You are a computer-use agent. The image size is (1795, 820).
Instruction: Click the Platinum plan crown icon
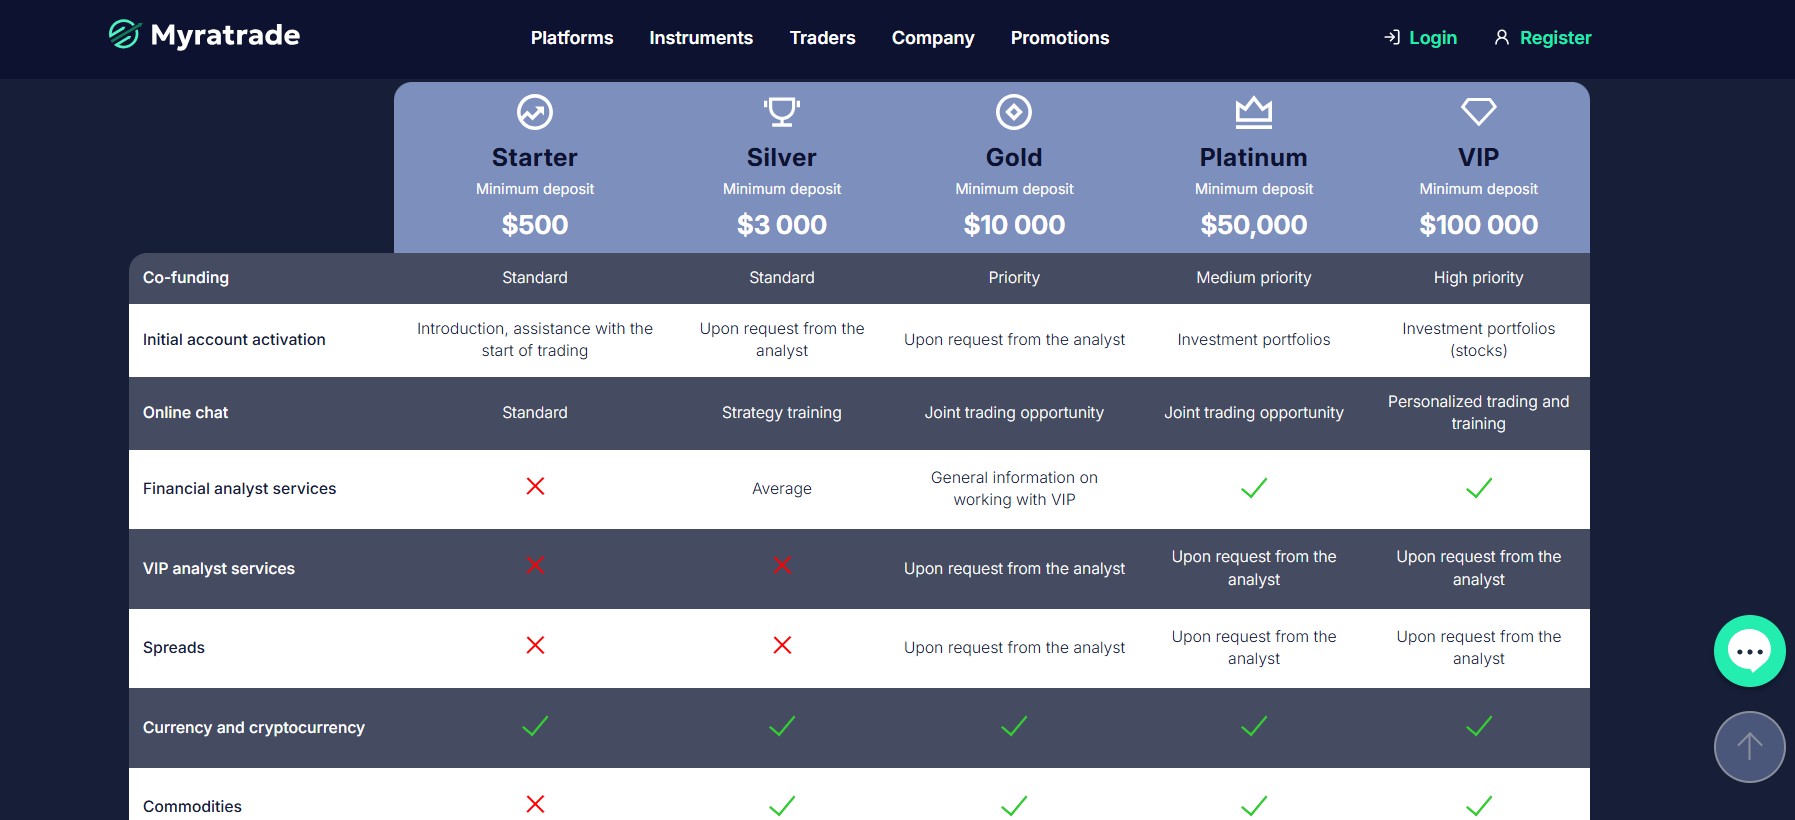point(1253,112)
